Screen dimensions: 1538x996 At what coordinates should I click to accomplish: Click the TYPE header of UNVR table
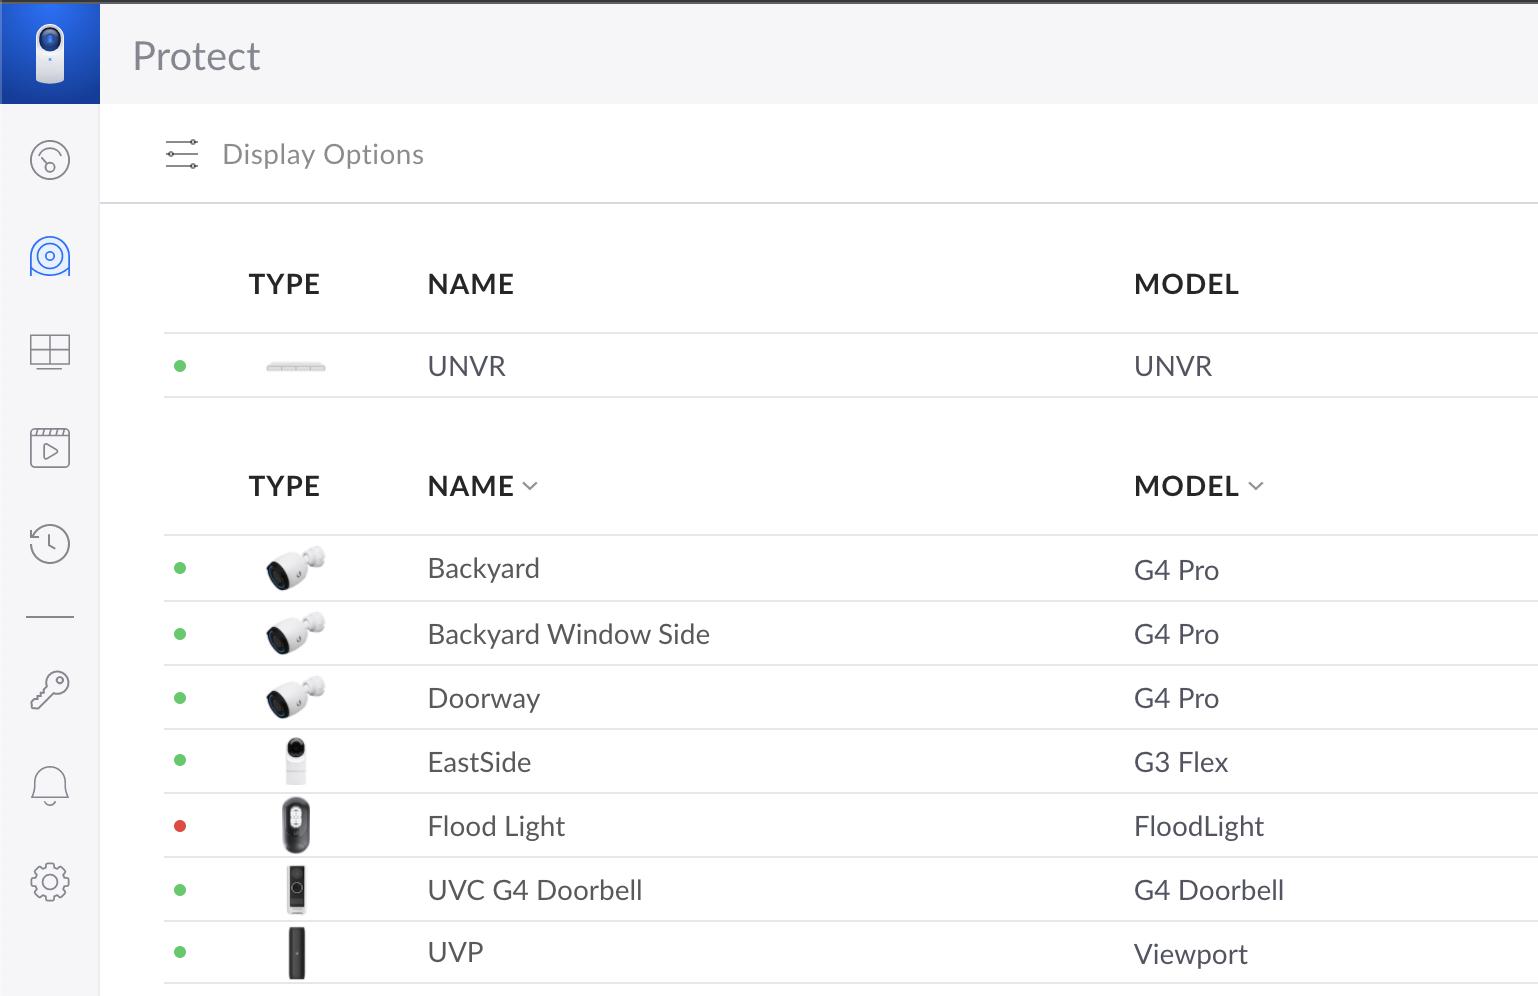284,284
